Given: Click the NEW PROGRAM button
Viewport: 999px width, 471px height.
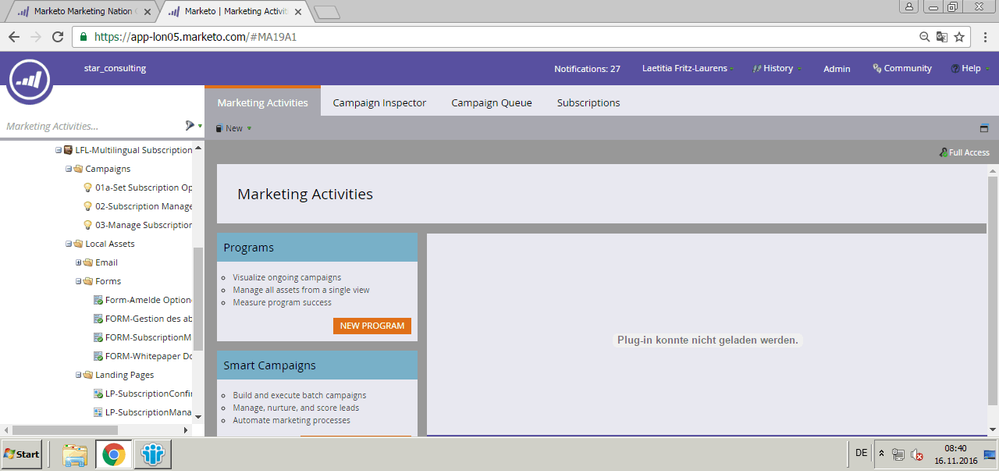Looking at the screenshot, I should [x=374, y=326].
